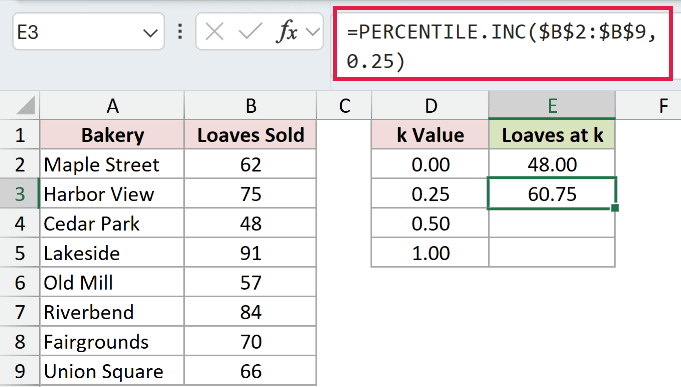Select the 'Riverbend' cell
Image resolution: width=681 pixels, height=387 pixels.
(112, 312)
